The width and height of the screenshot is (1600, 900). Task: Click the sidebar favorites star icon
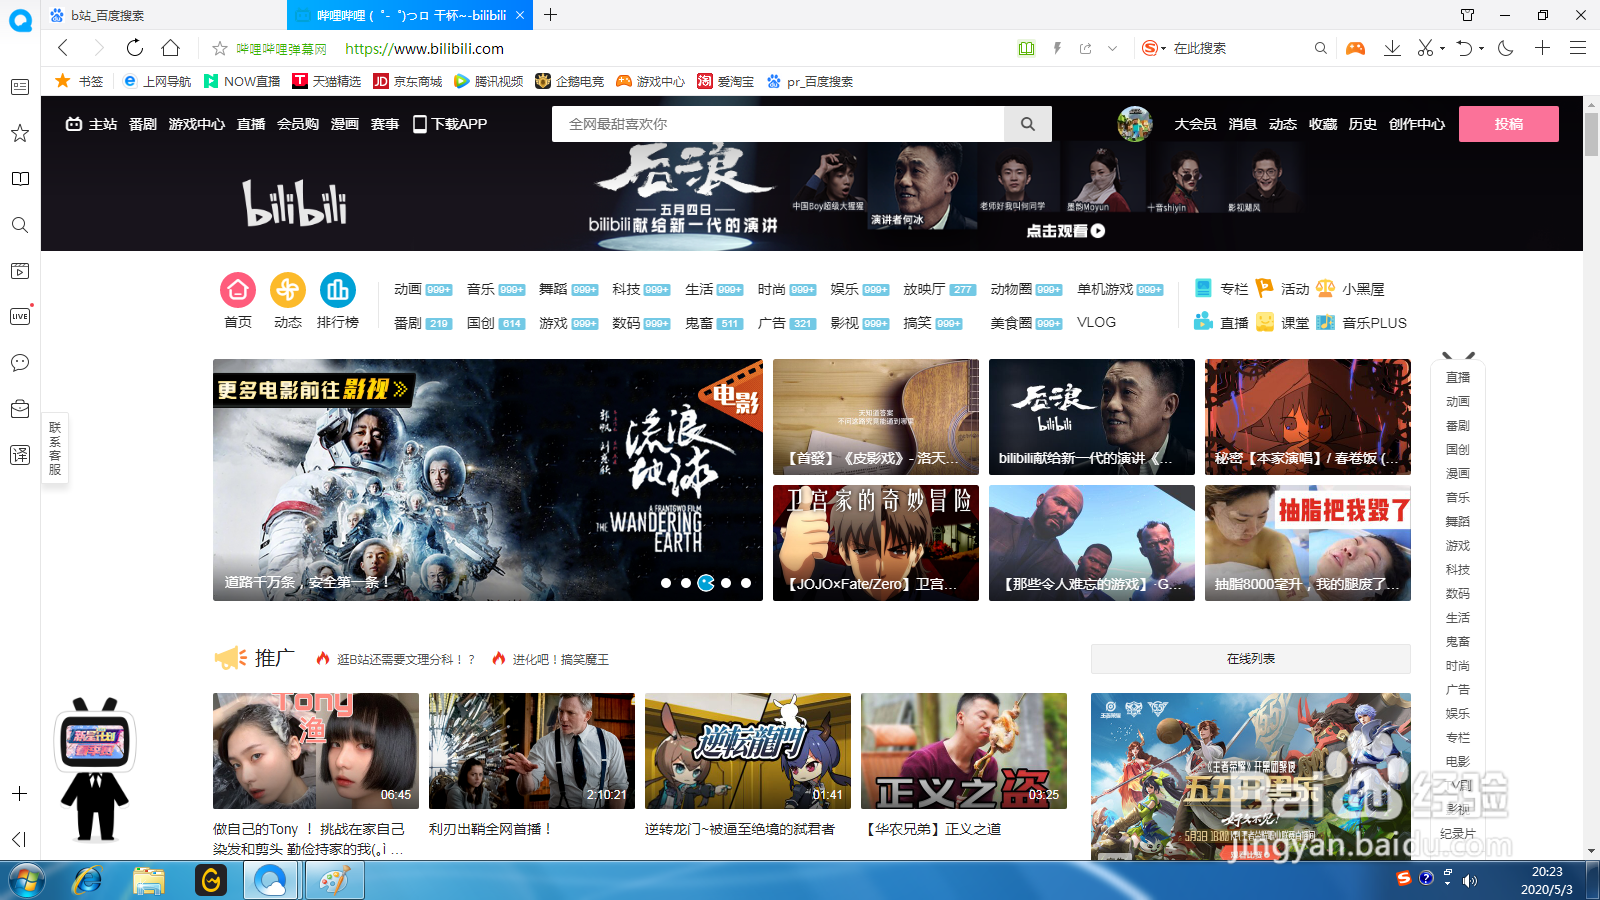[20, 133]
